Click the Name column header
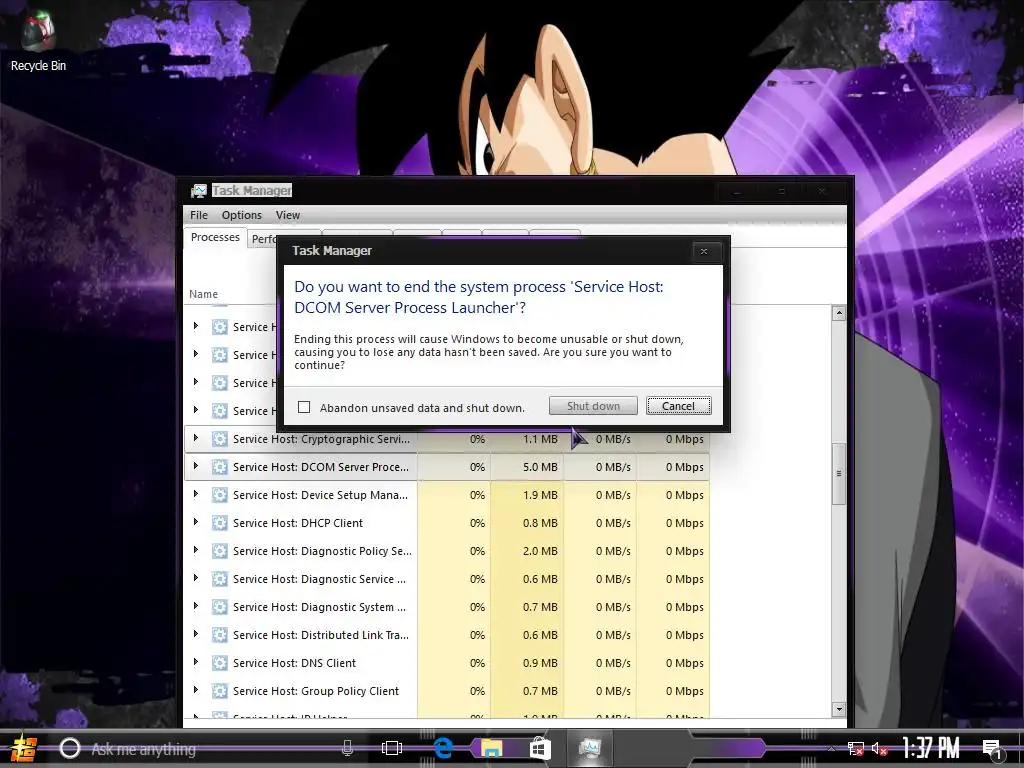Screen dimensions: 1024x768 [204, 294]
